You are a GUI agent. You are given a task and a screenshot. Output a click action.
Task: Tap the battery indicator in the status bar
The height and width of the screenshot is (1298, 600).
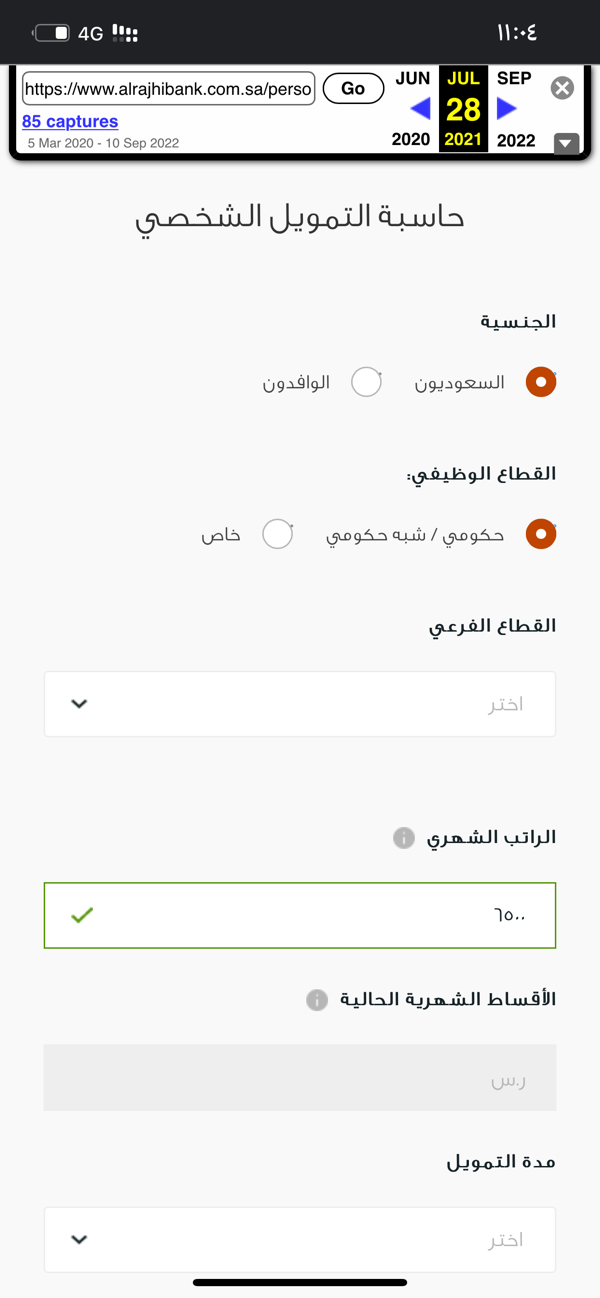coord(52,33)
